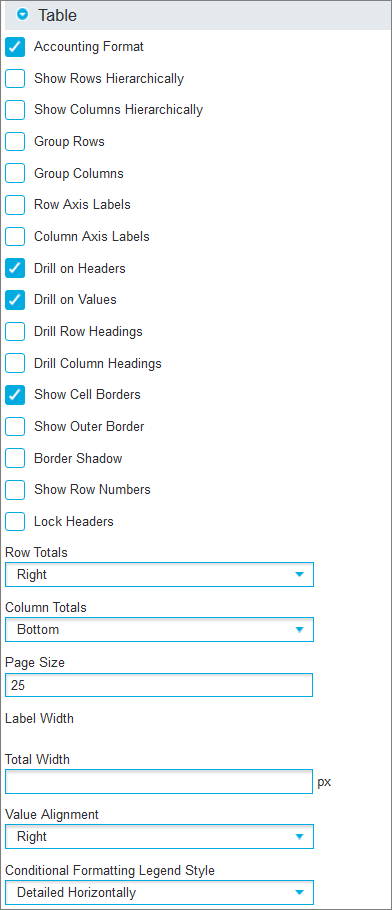
Task: Open the Column Totals dropdown
Action: (x=159, y=630)
